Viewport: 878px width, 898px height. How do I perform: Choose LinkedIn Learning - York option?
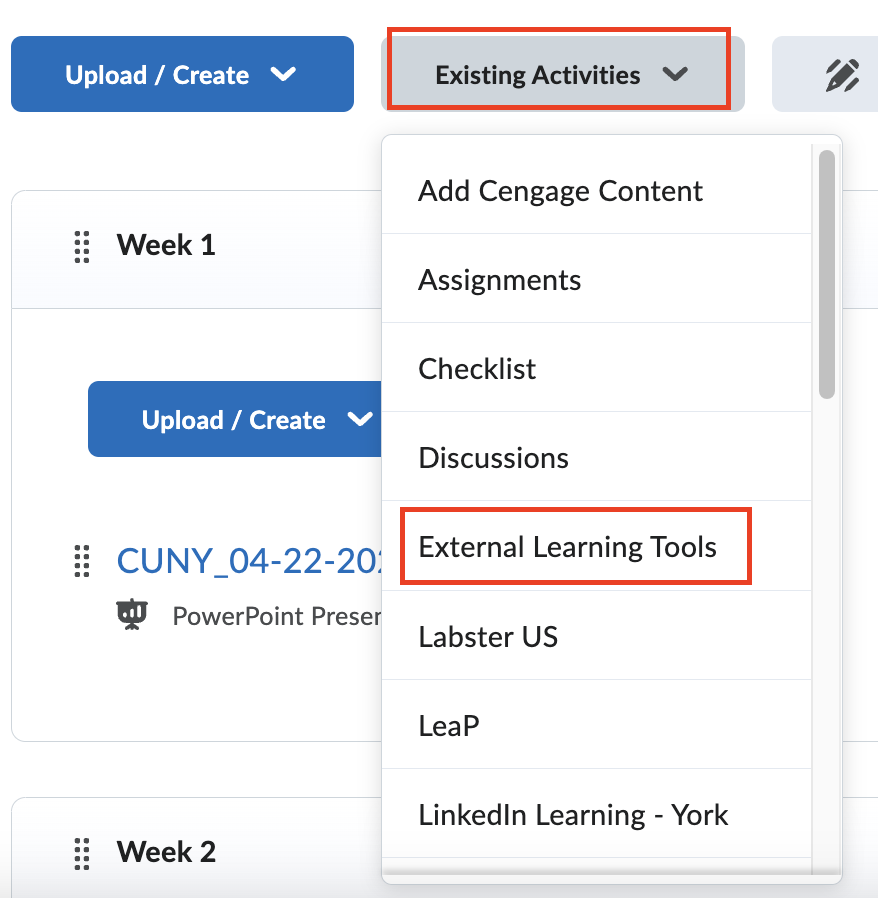[573, 814]
